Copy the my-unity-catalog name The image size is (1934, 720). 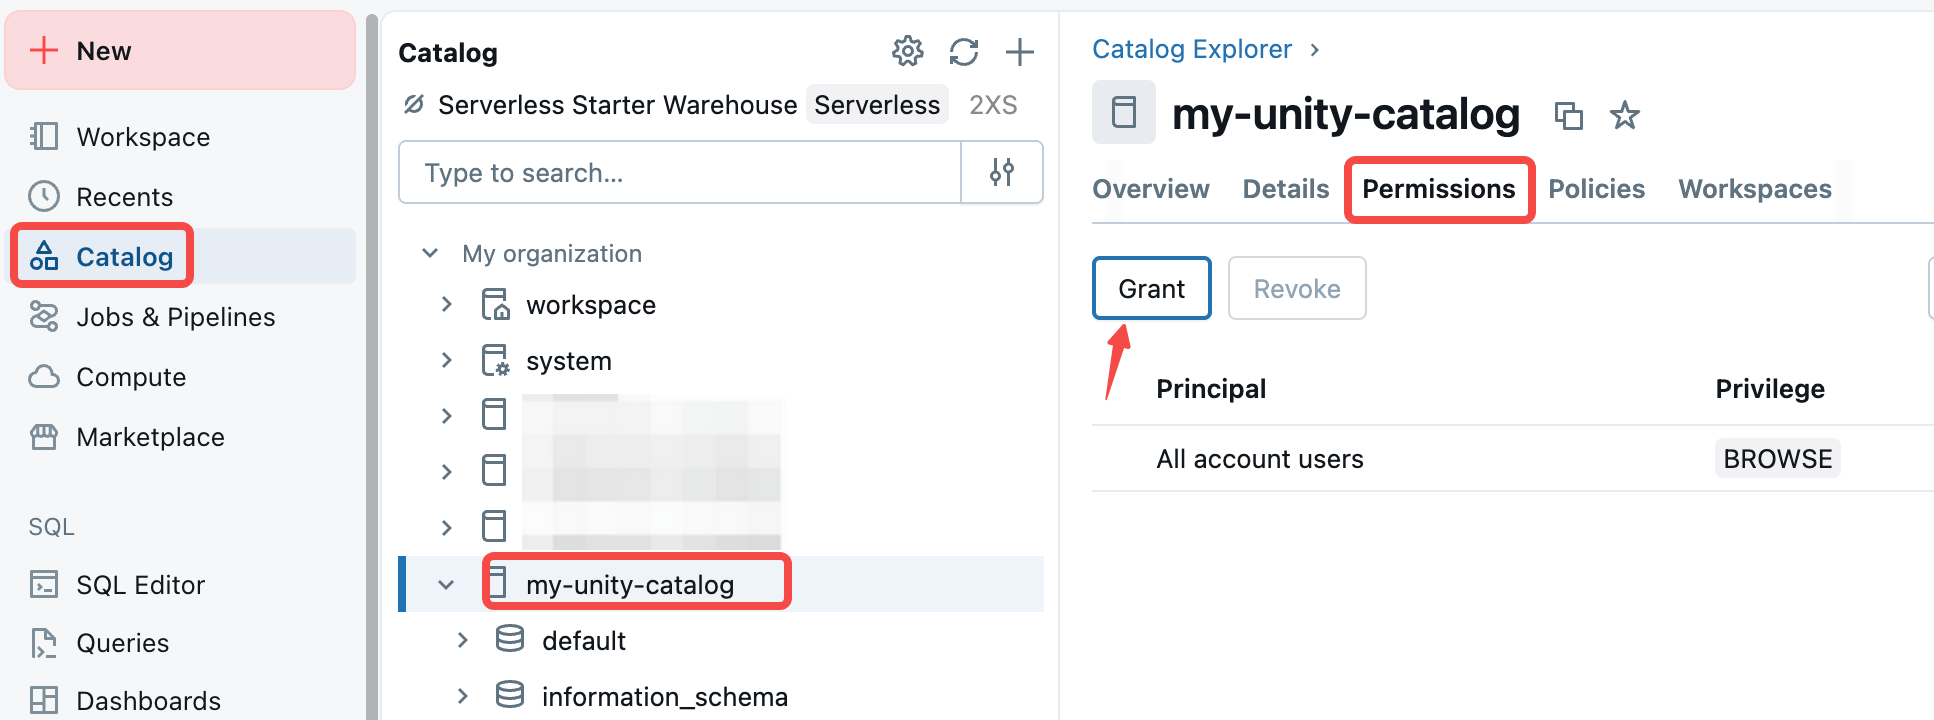pos(1568,116)
